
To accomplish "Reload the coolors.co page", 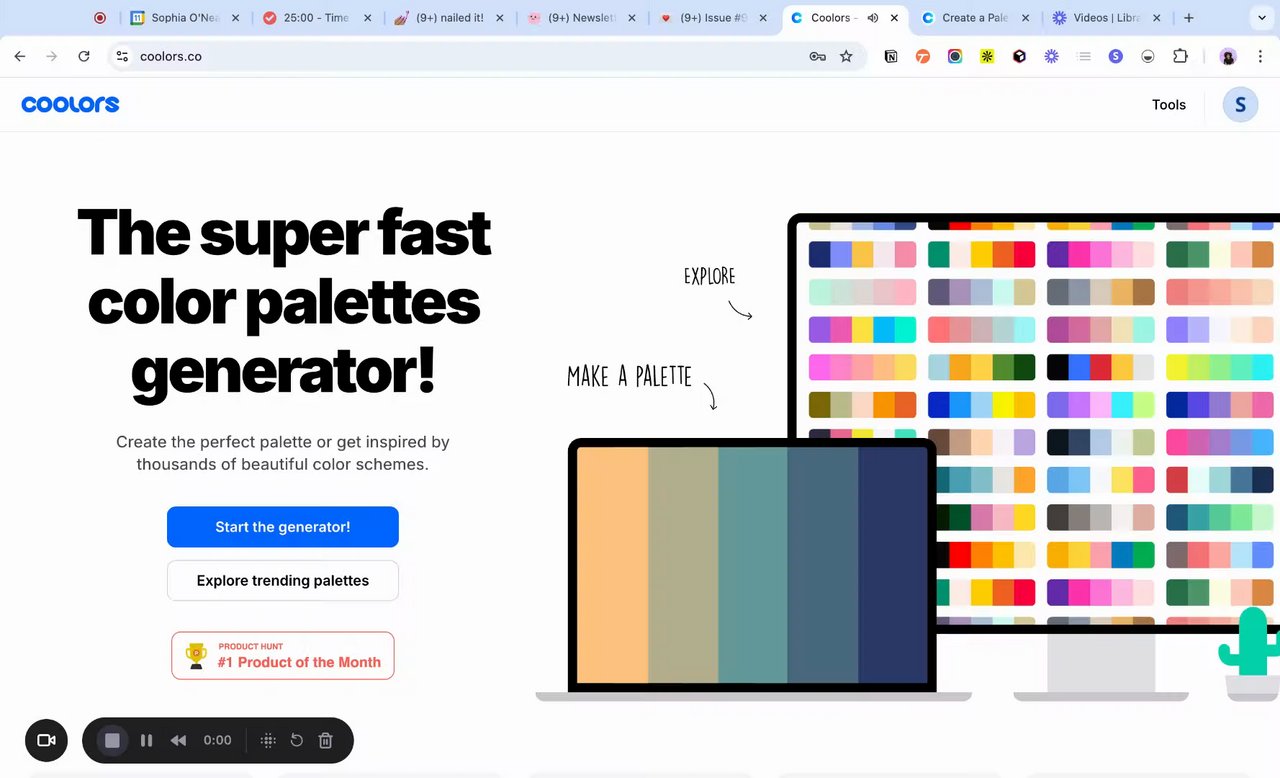I will pyautogui.click(x=84, y=56).
